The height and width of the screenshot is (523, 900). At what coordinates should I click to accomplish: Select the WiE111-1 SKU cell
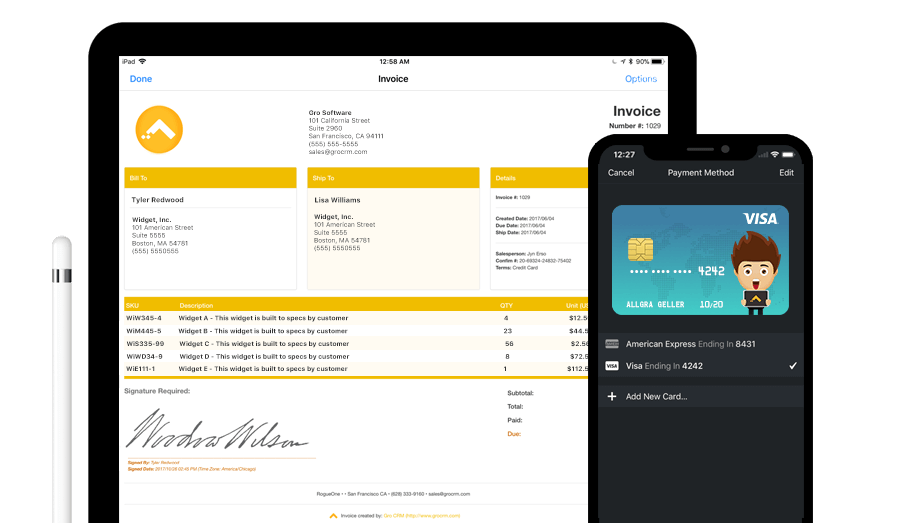click(x=141, y=369)
